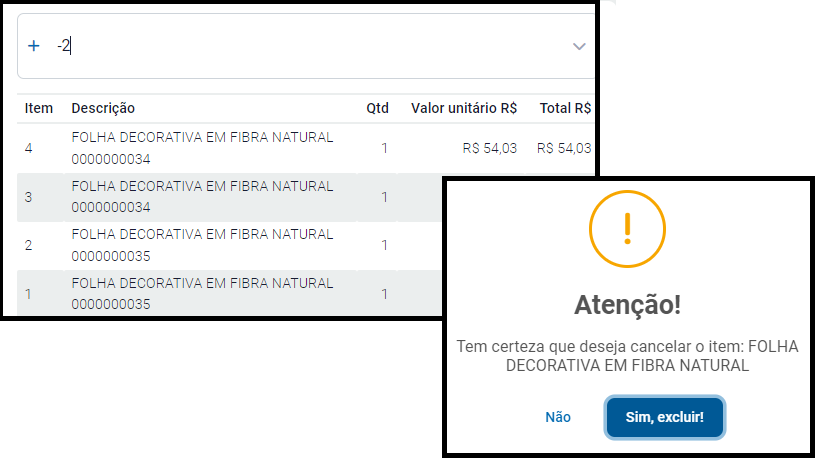The image size is (815, 459).
Task: Click the orange exclamation warning icon
Action: (x=627, y=229)
